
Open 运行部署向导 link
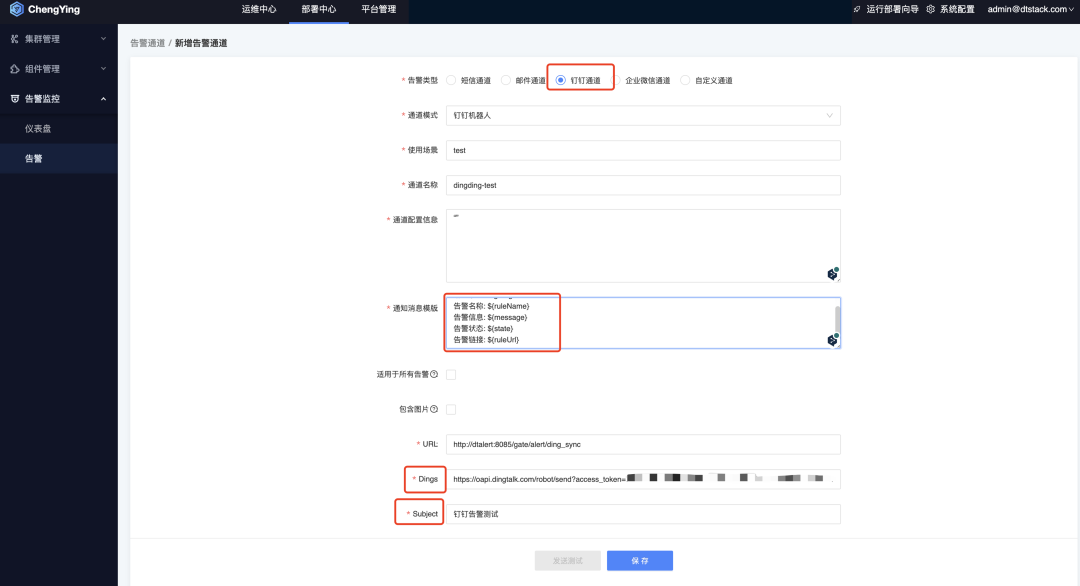coord(892,9)
